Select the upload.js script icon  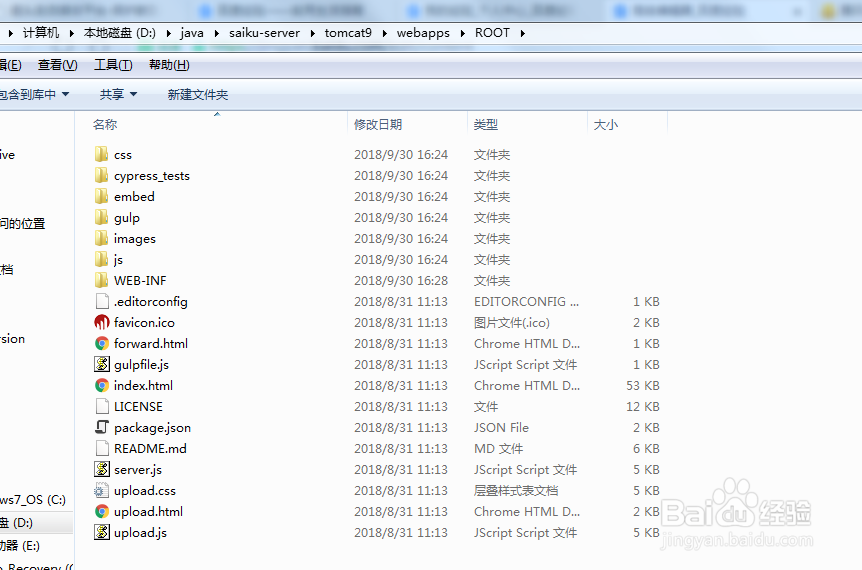[x=102, y=532]
